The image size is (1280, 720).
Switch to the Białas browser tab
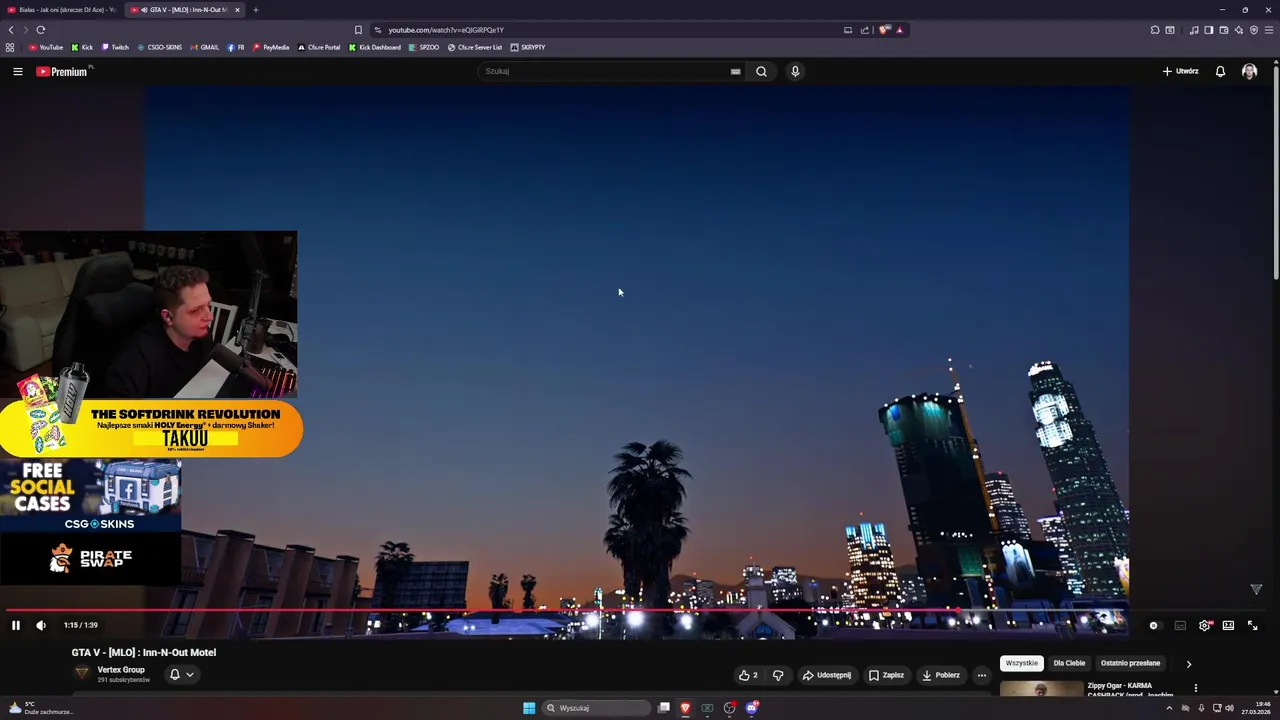(61, 10)
